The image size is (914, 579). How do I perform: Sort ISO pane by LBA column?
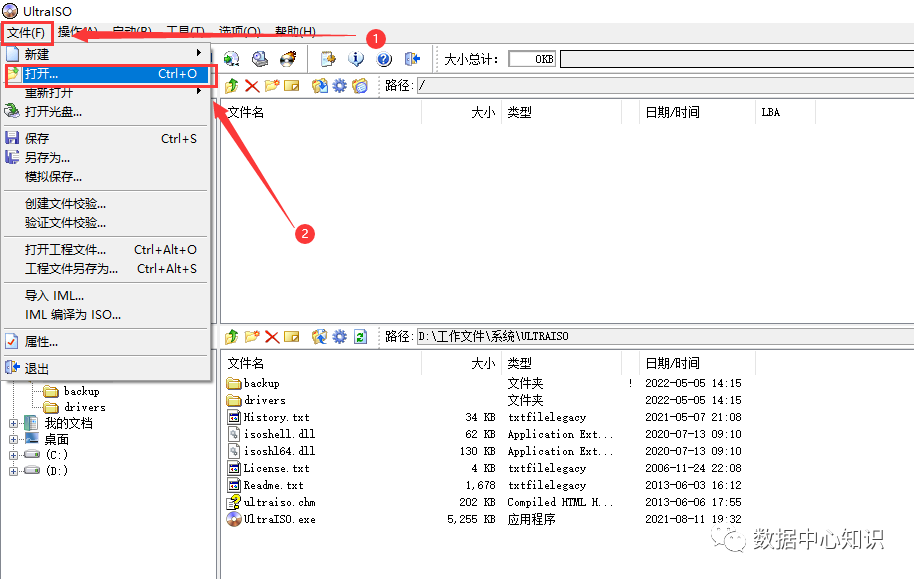point(785,113)
